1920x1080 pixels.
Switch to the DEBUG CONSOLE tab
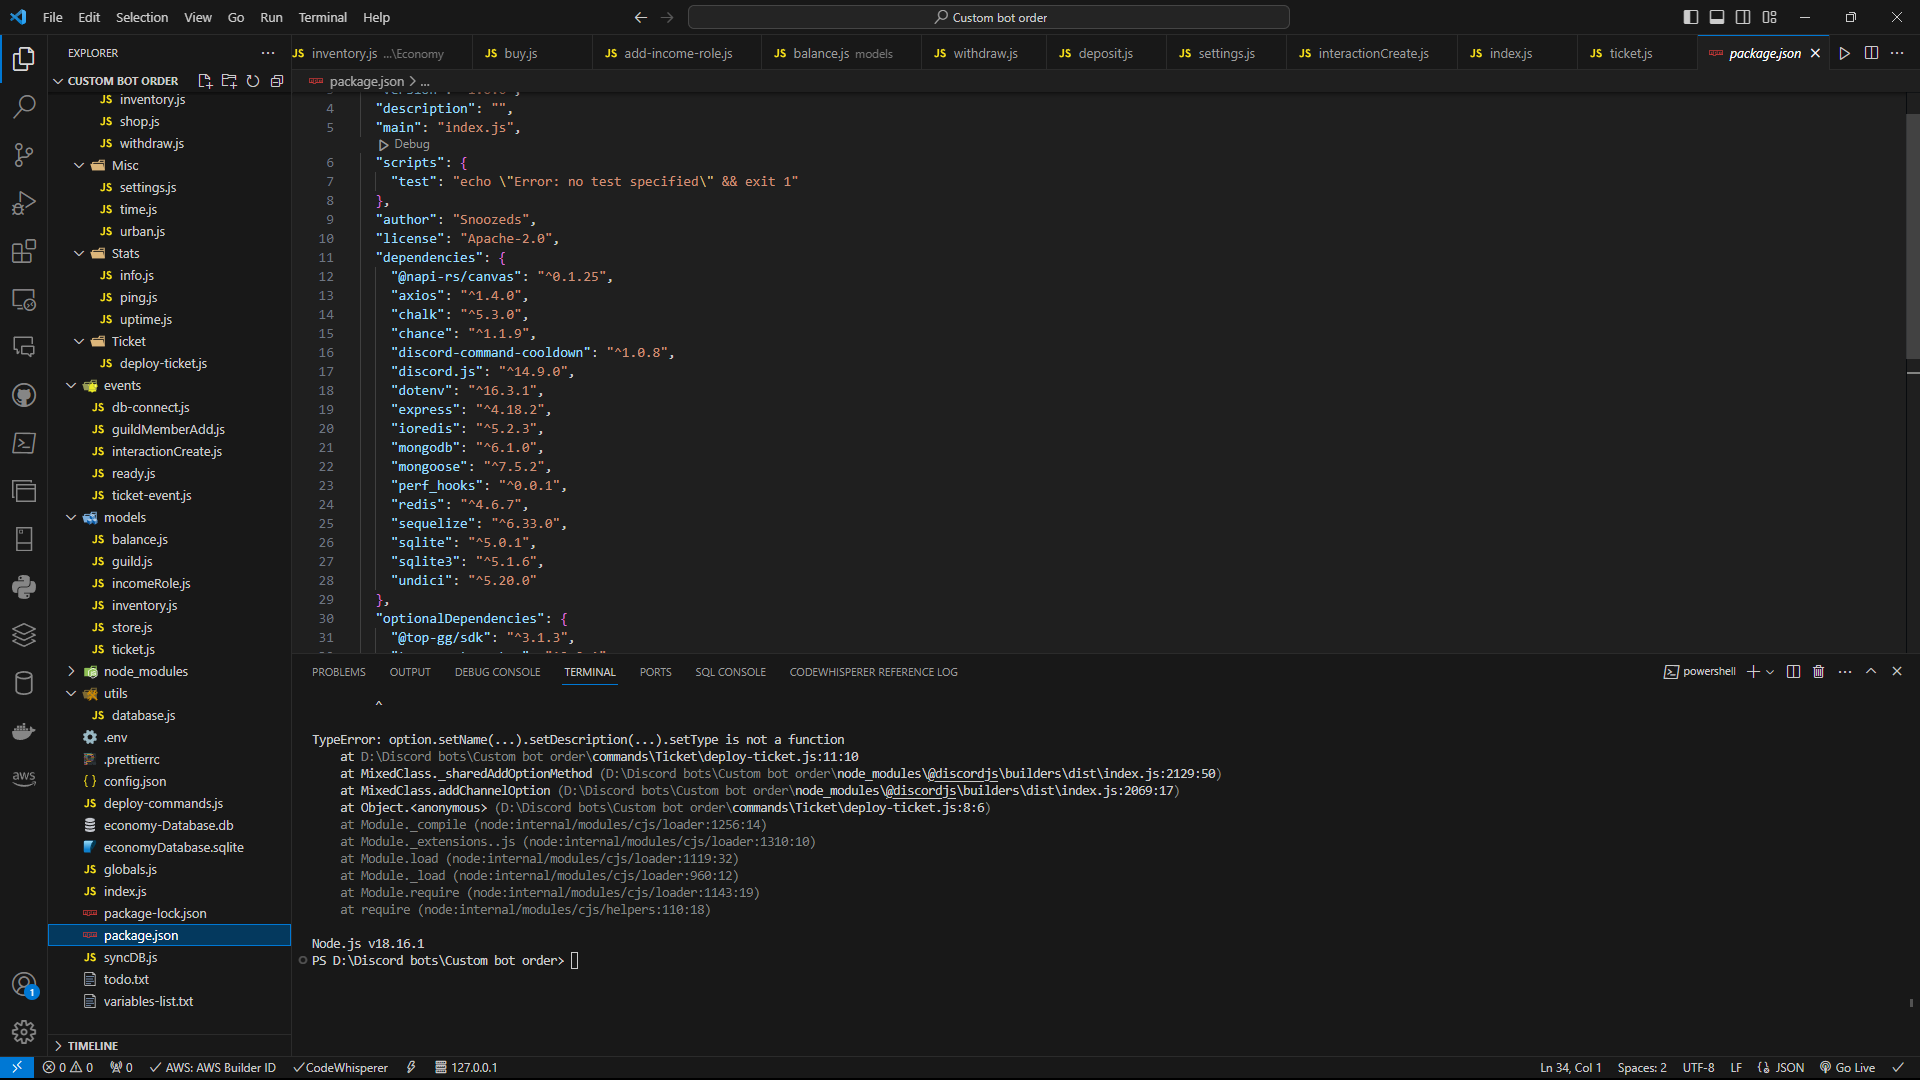click(x=497, y=672)
